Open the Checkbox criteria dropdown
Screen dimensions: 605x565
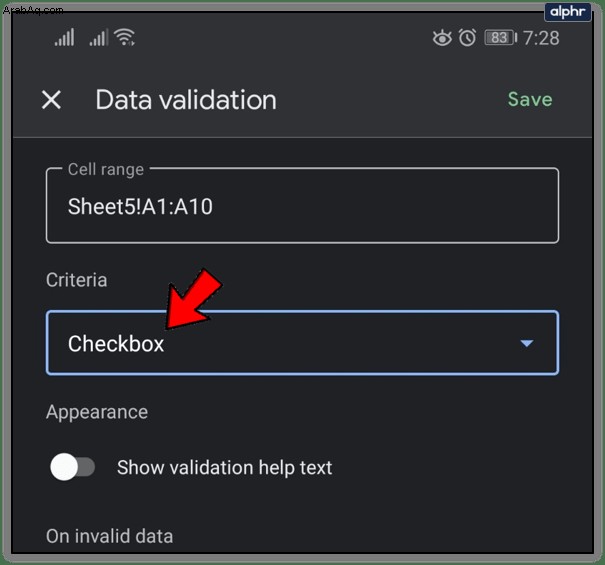point(302,343)
